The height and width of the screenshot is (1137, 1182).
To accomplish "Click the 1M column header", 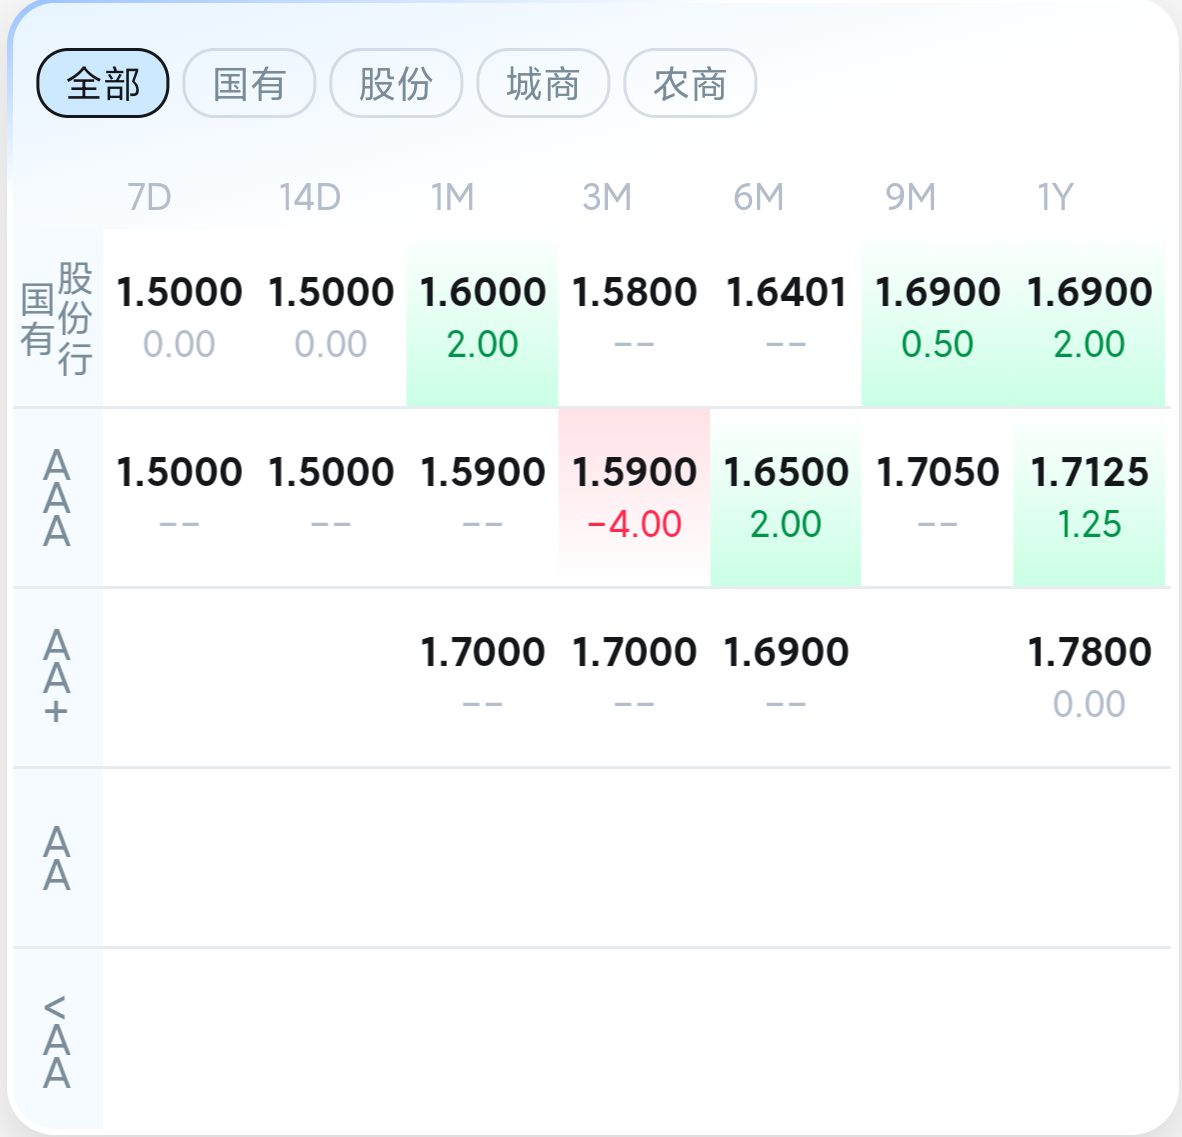I will coord(452,198).
